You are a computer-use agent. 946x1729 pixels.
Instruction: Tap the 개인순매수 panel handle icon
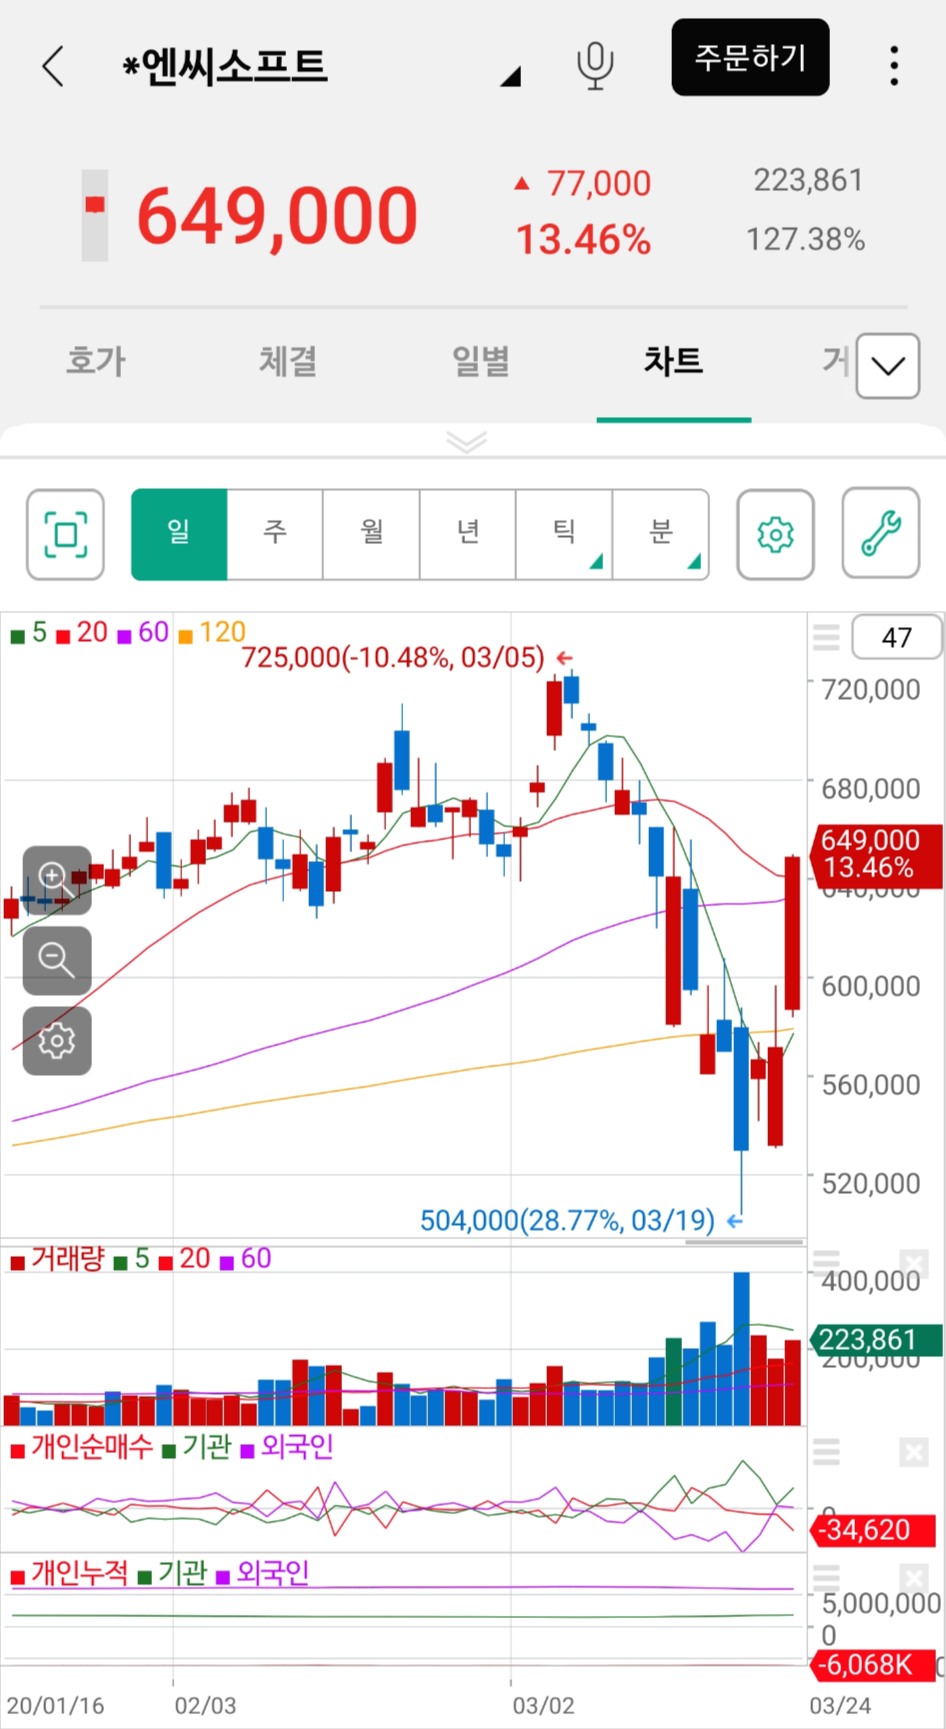click(826, 1452)
